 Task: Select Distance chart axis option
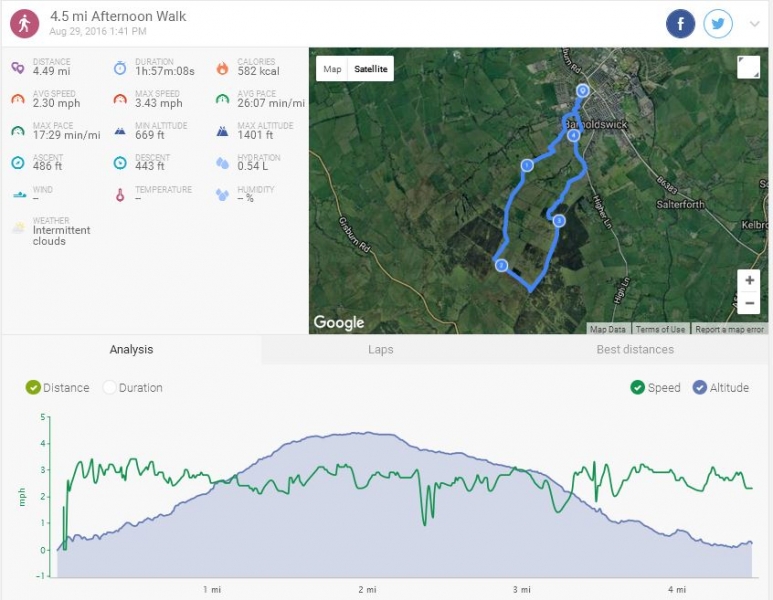click(33, 388)
